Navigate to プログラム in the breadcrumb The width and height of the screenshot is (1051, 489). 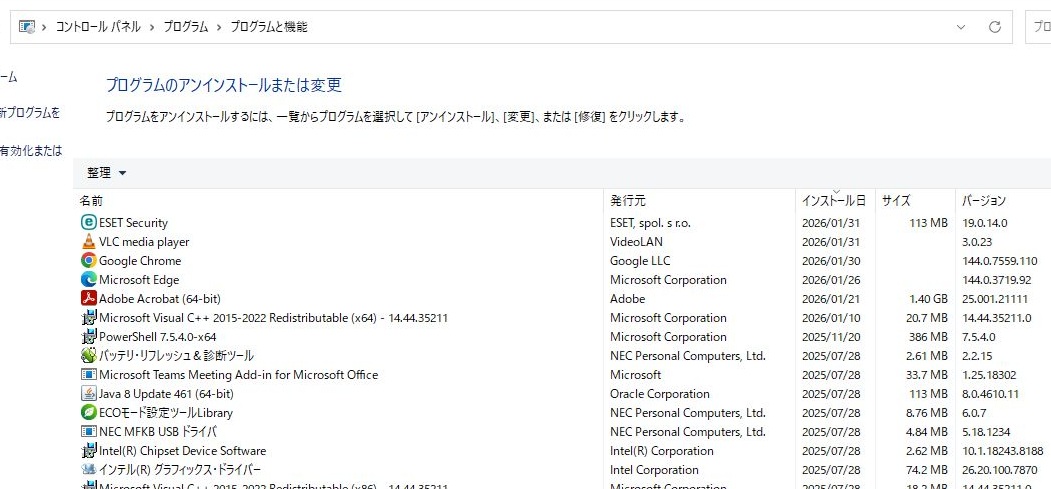click(x=186, y=27)
